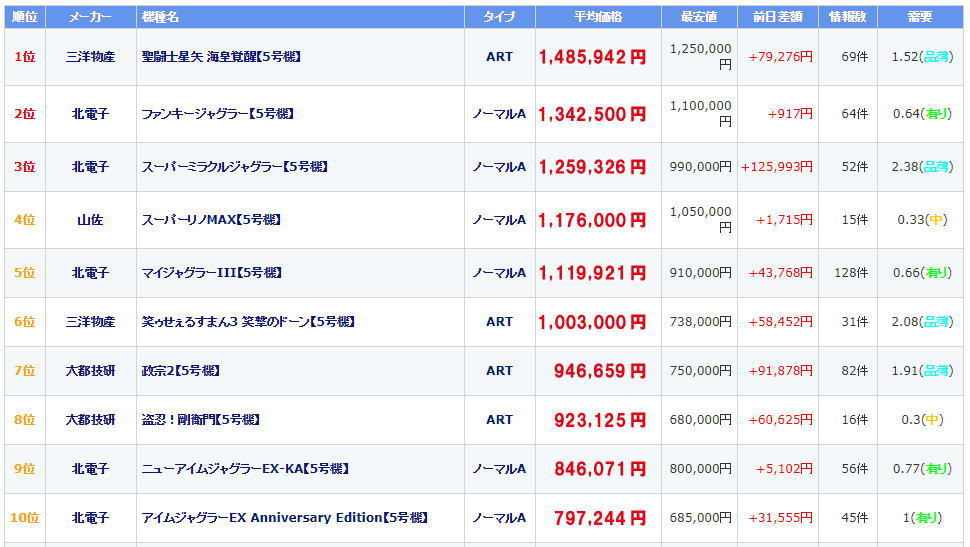Click average price 1,003,000円
970x547 pixels.
tap(592, 322)
